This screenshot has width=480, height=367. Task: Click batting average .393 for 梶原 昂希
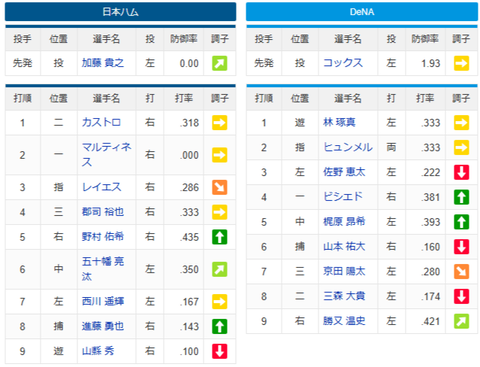click(431, 222)
